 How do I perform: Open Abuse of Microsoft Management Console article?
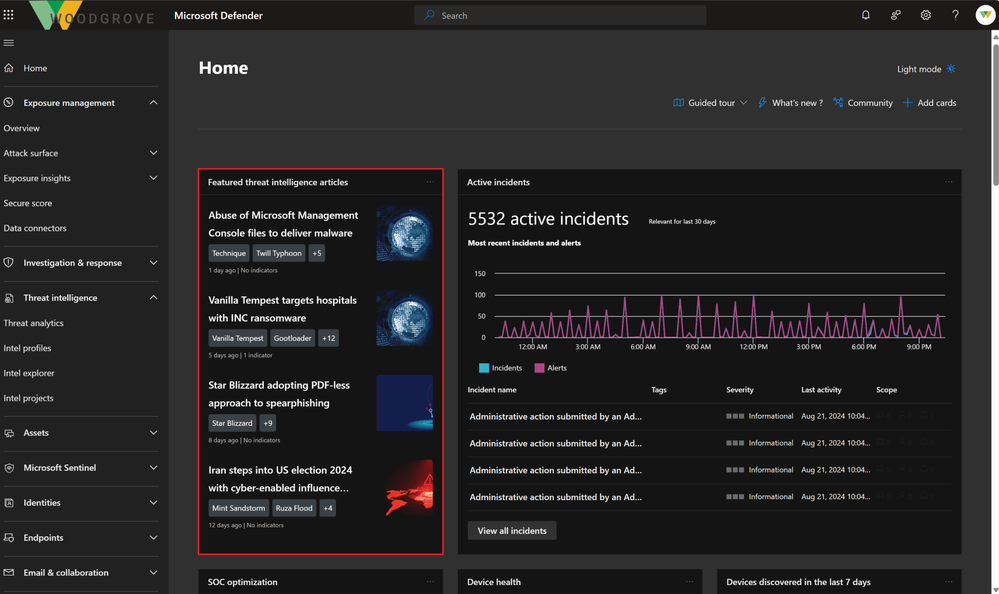click(283, 224)
